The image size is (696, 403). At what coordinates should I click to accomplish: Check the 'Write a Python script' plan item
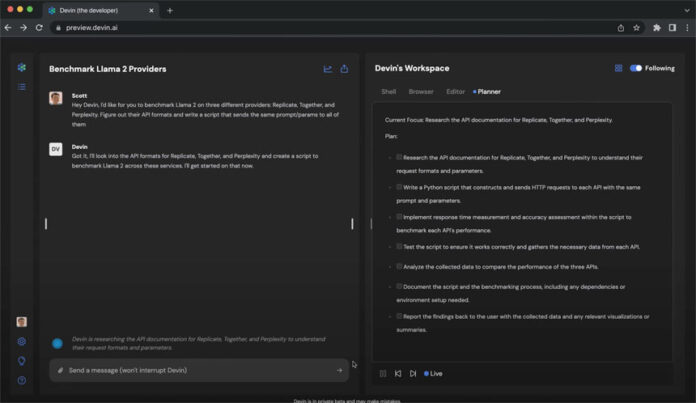click(x=399, y=186)
